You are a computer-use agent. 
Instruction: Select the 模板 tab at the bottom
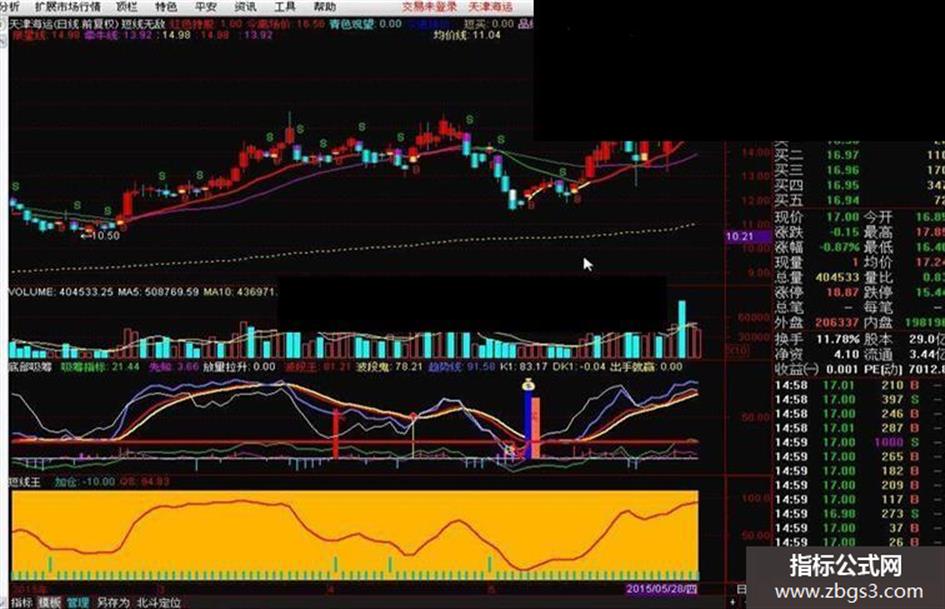(49, 602)
